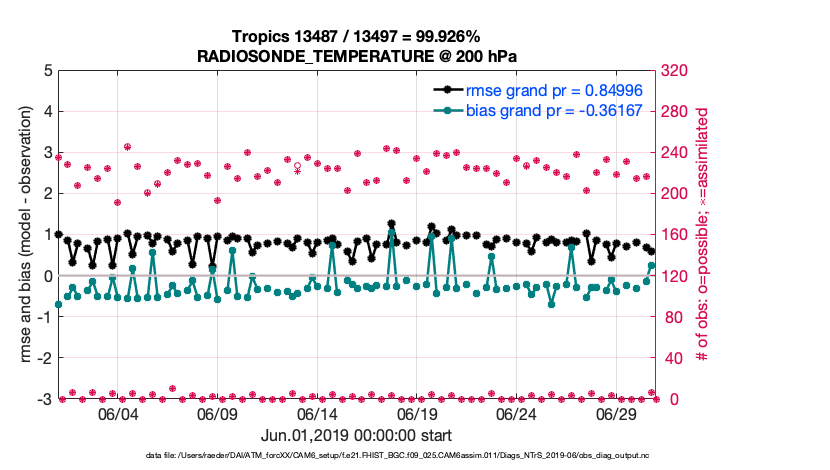Click the teal bias legend line marker
The image size is (830, 470).
(x=447, y=111)
